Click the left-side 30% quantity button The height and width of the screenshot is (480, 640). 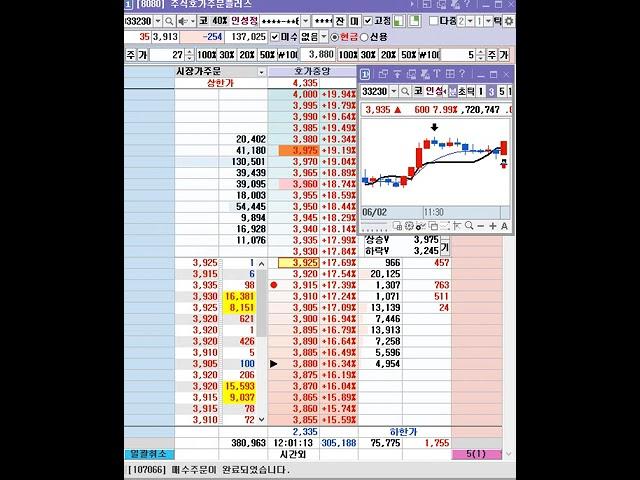(227, 55)
